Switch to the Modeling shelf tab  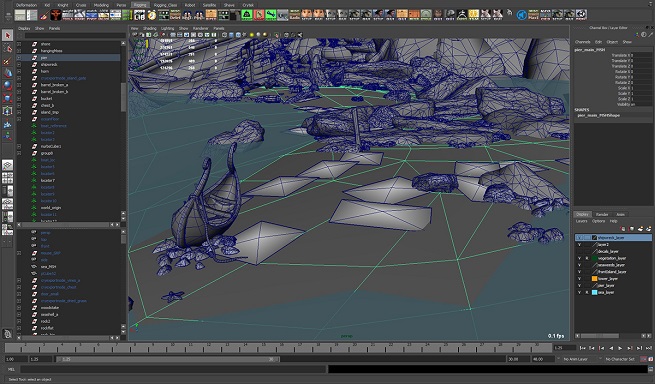point(101,5)
